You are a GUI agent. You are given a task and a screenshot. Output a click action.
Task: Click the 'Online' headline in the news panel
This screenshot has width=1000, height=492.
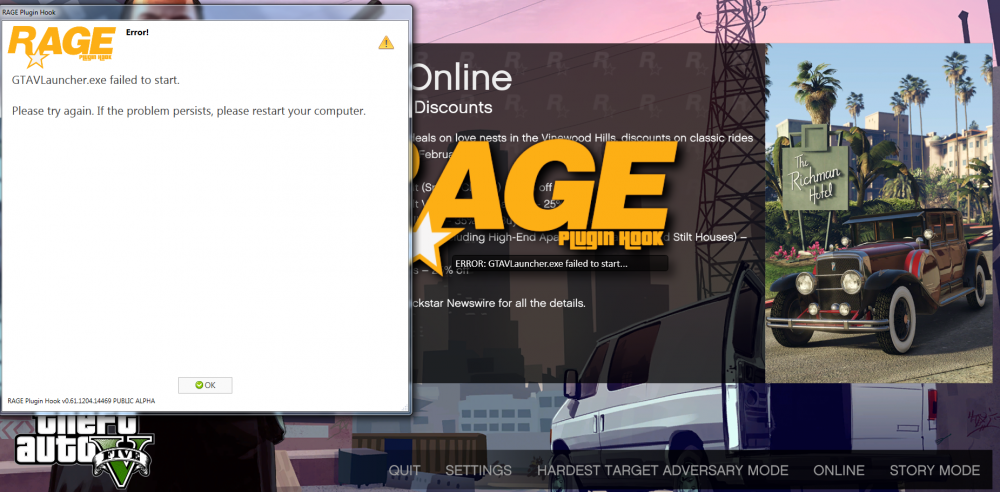point(461,78)
